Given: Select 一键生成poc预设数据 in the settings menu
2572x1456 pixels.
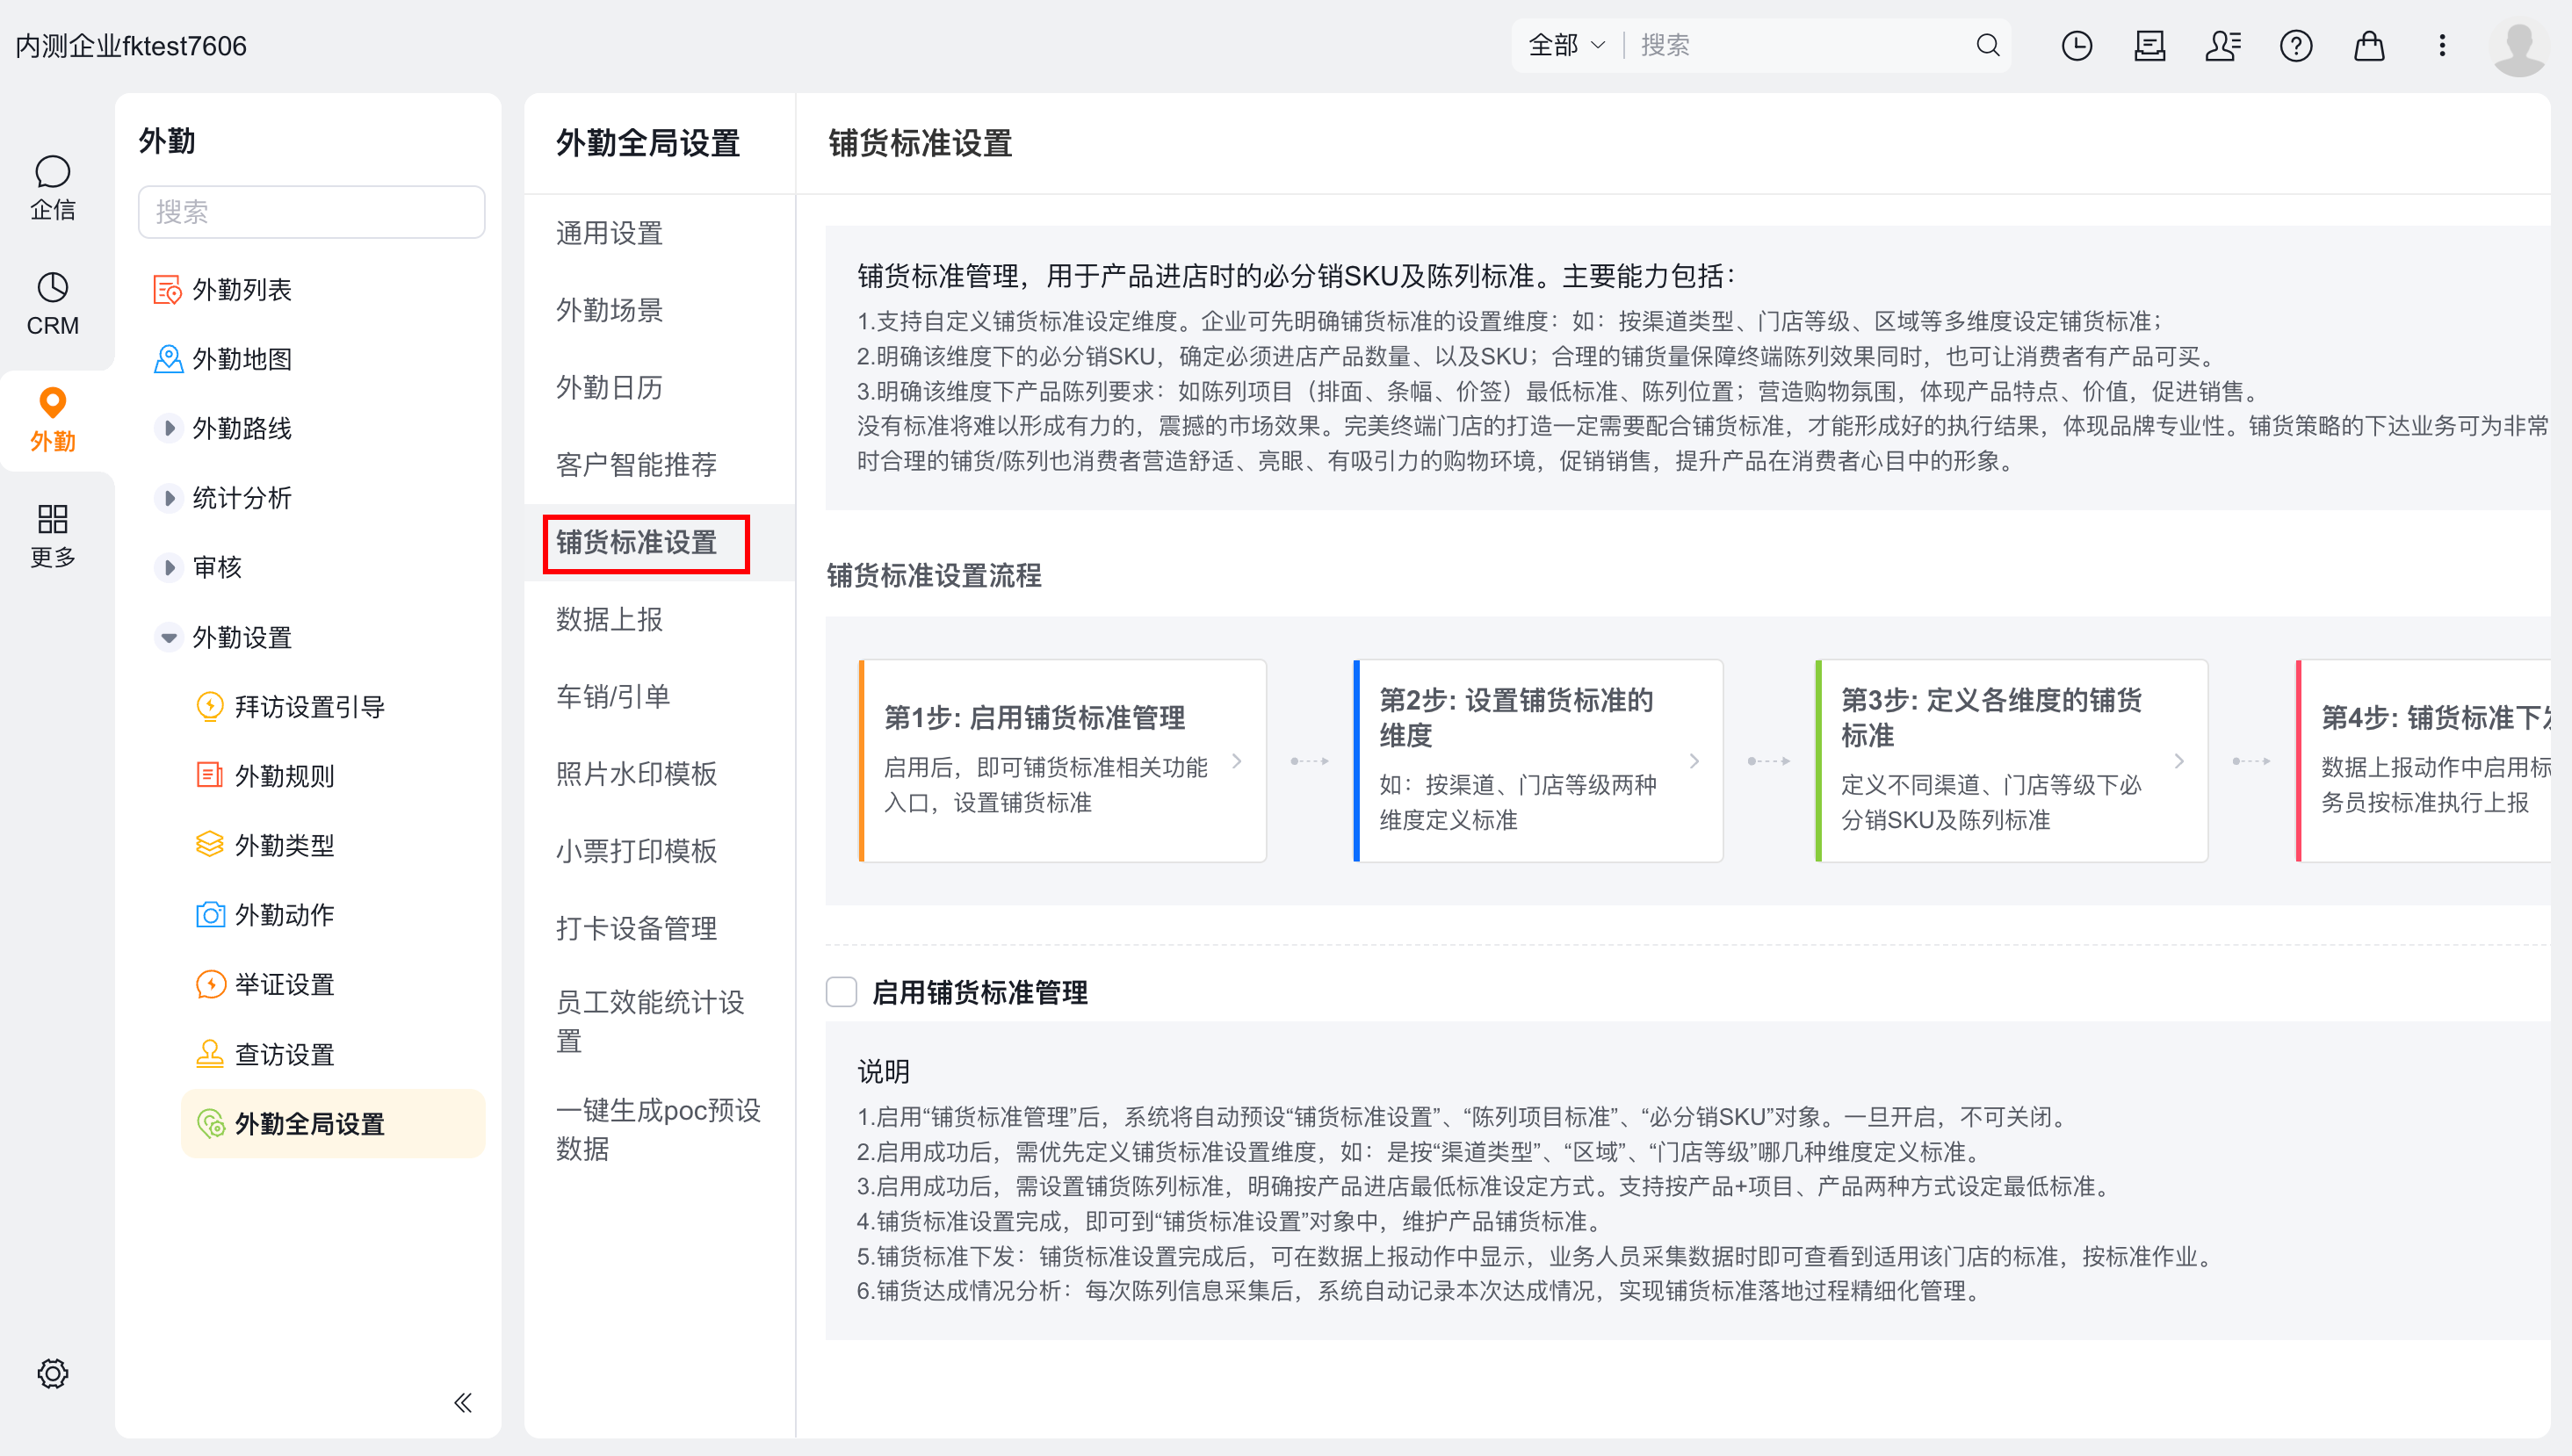Looking at the screenshot, I should pos(659,1129).
